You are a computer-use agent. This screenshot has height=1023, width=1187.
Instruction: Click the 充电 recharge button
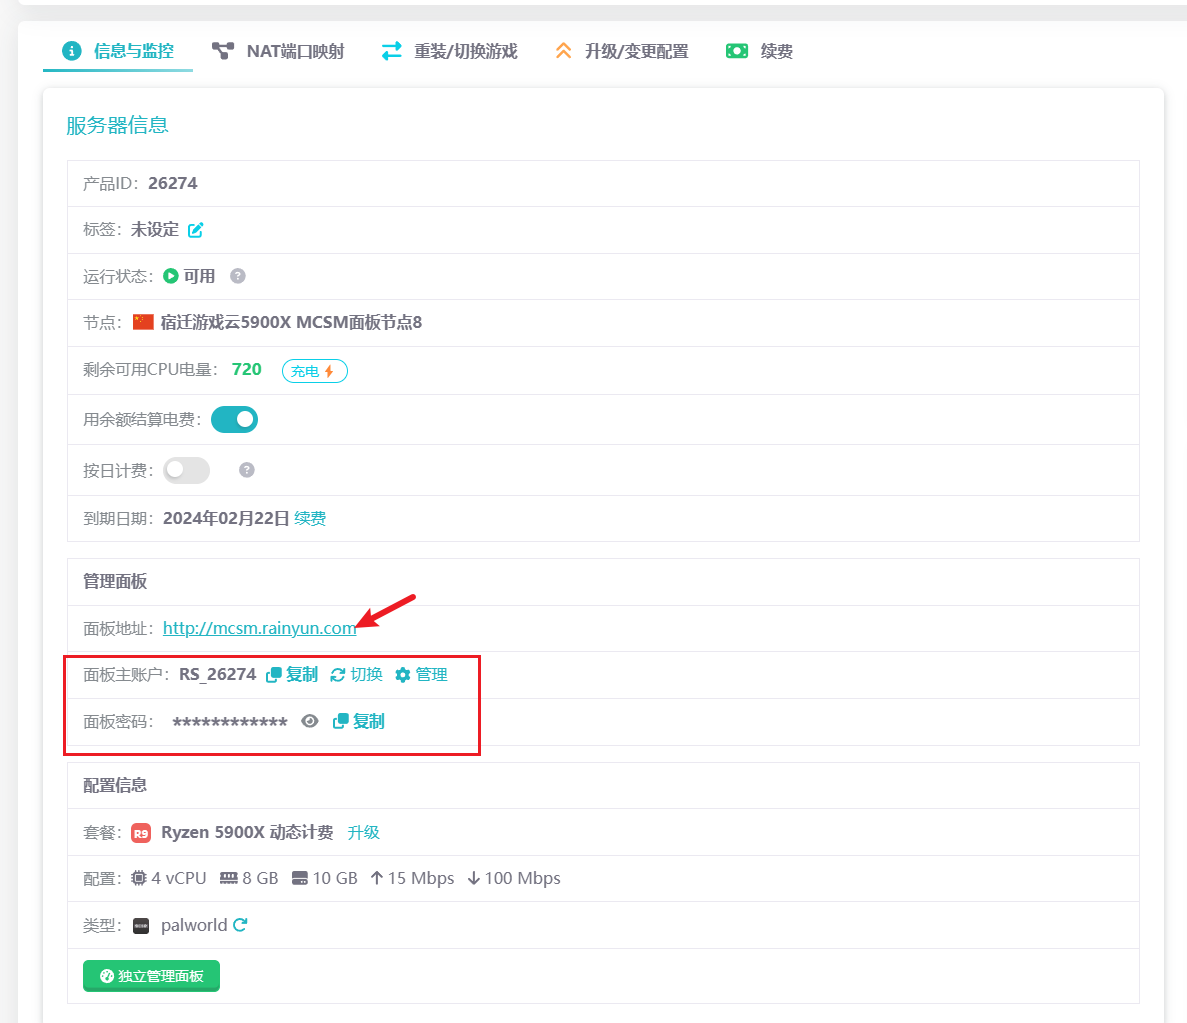(314, 371)
